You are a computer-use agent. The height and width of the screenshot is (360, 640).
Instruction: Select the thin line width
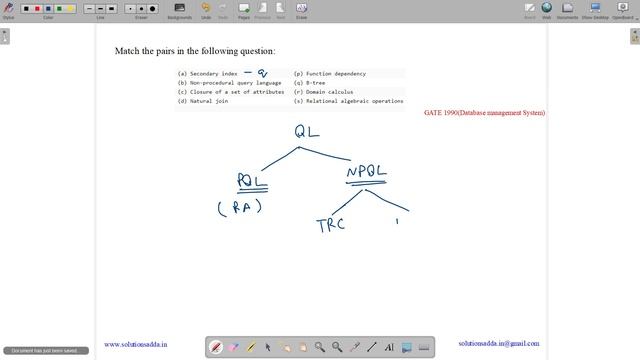89,9
